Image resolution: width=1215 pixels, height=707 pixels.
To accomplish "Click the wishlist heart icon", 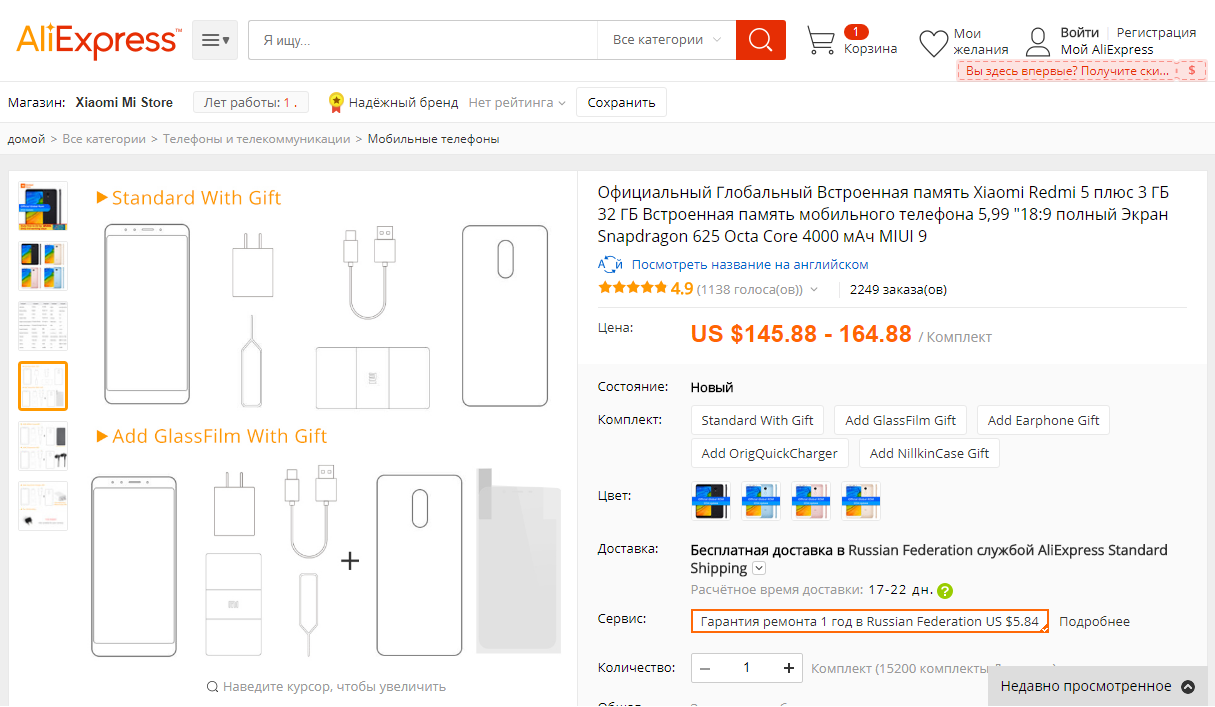I will (x=933, y=42).
